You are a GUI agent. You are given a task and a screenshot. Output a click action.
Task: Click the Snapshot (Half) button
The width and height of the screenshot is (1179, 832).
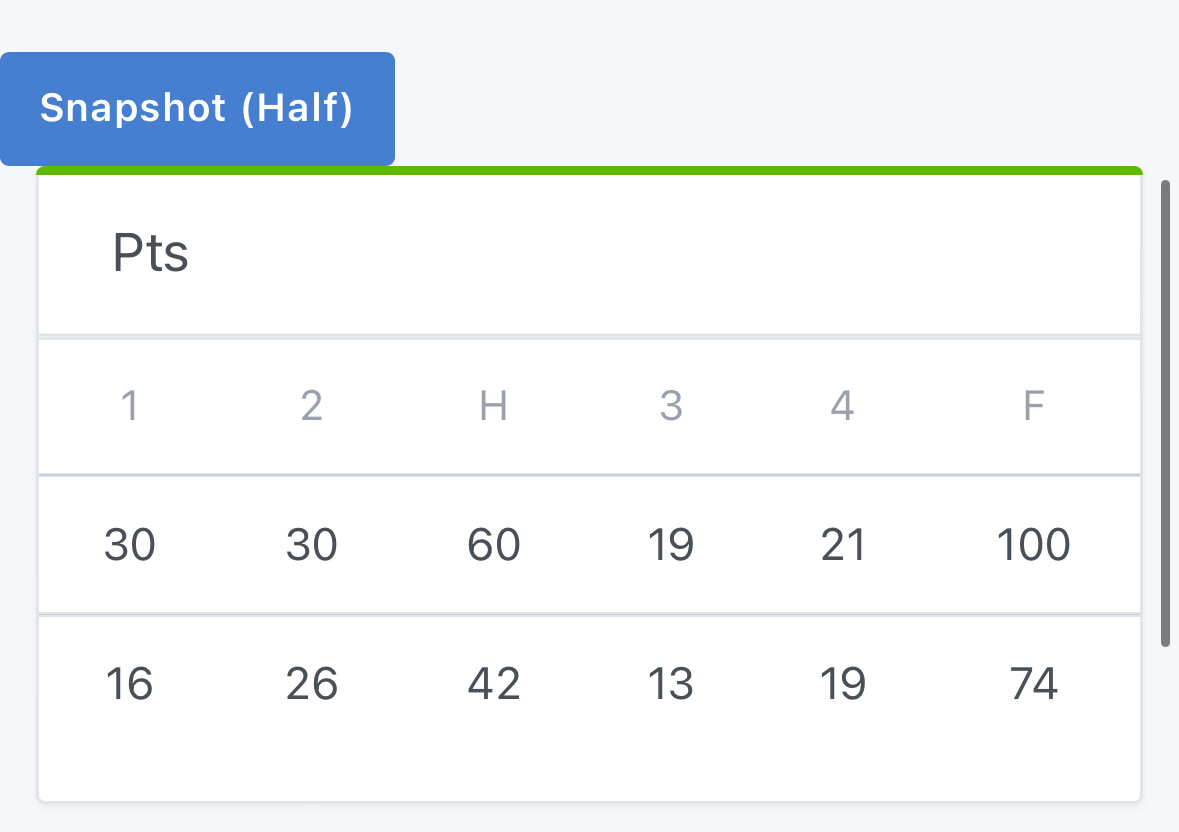(x=197, y=108)
